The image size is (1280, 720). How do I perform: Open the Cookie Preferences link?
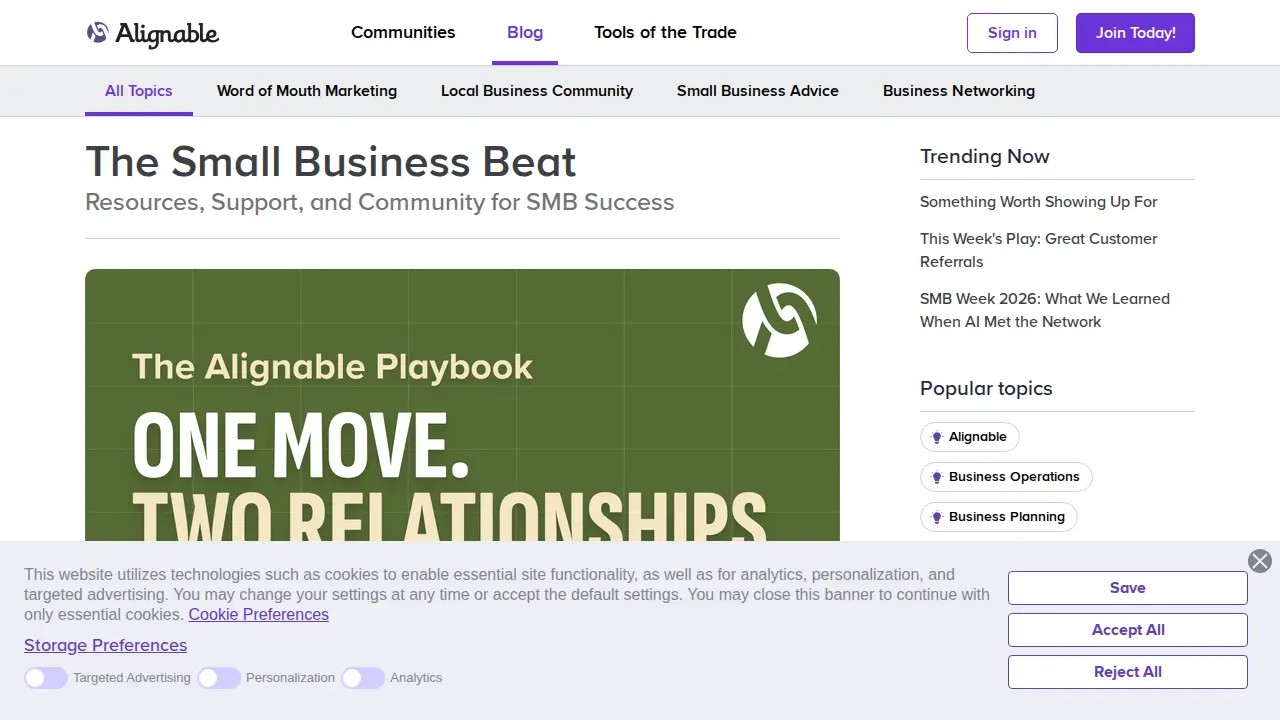(x=259, y=614)
